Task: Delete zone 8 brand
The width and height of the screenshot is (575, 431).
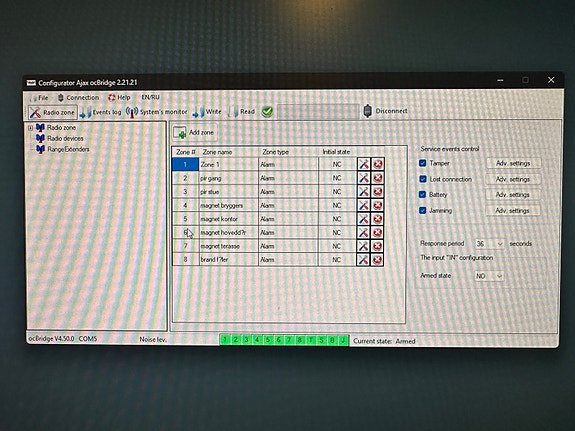Action: click(378, 259)
